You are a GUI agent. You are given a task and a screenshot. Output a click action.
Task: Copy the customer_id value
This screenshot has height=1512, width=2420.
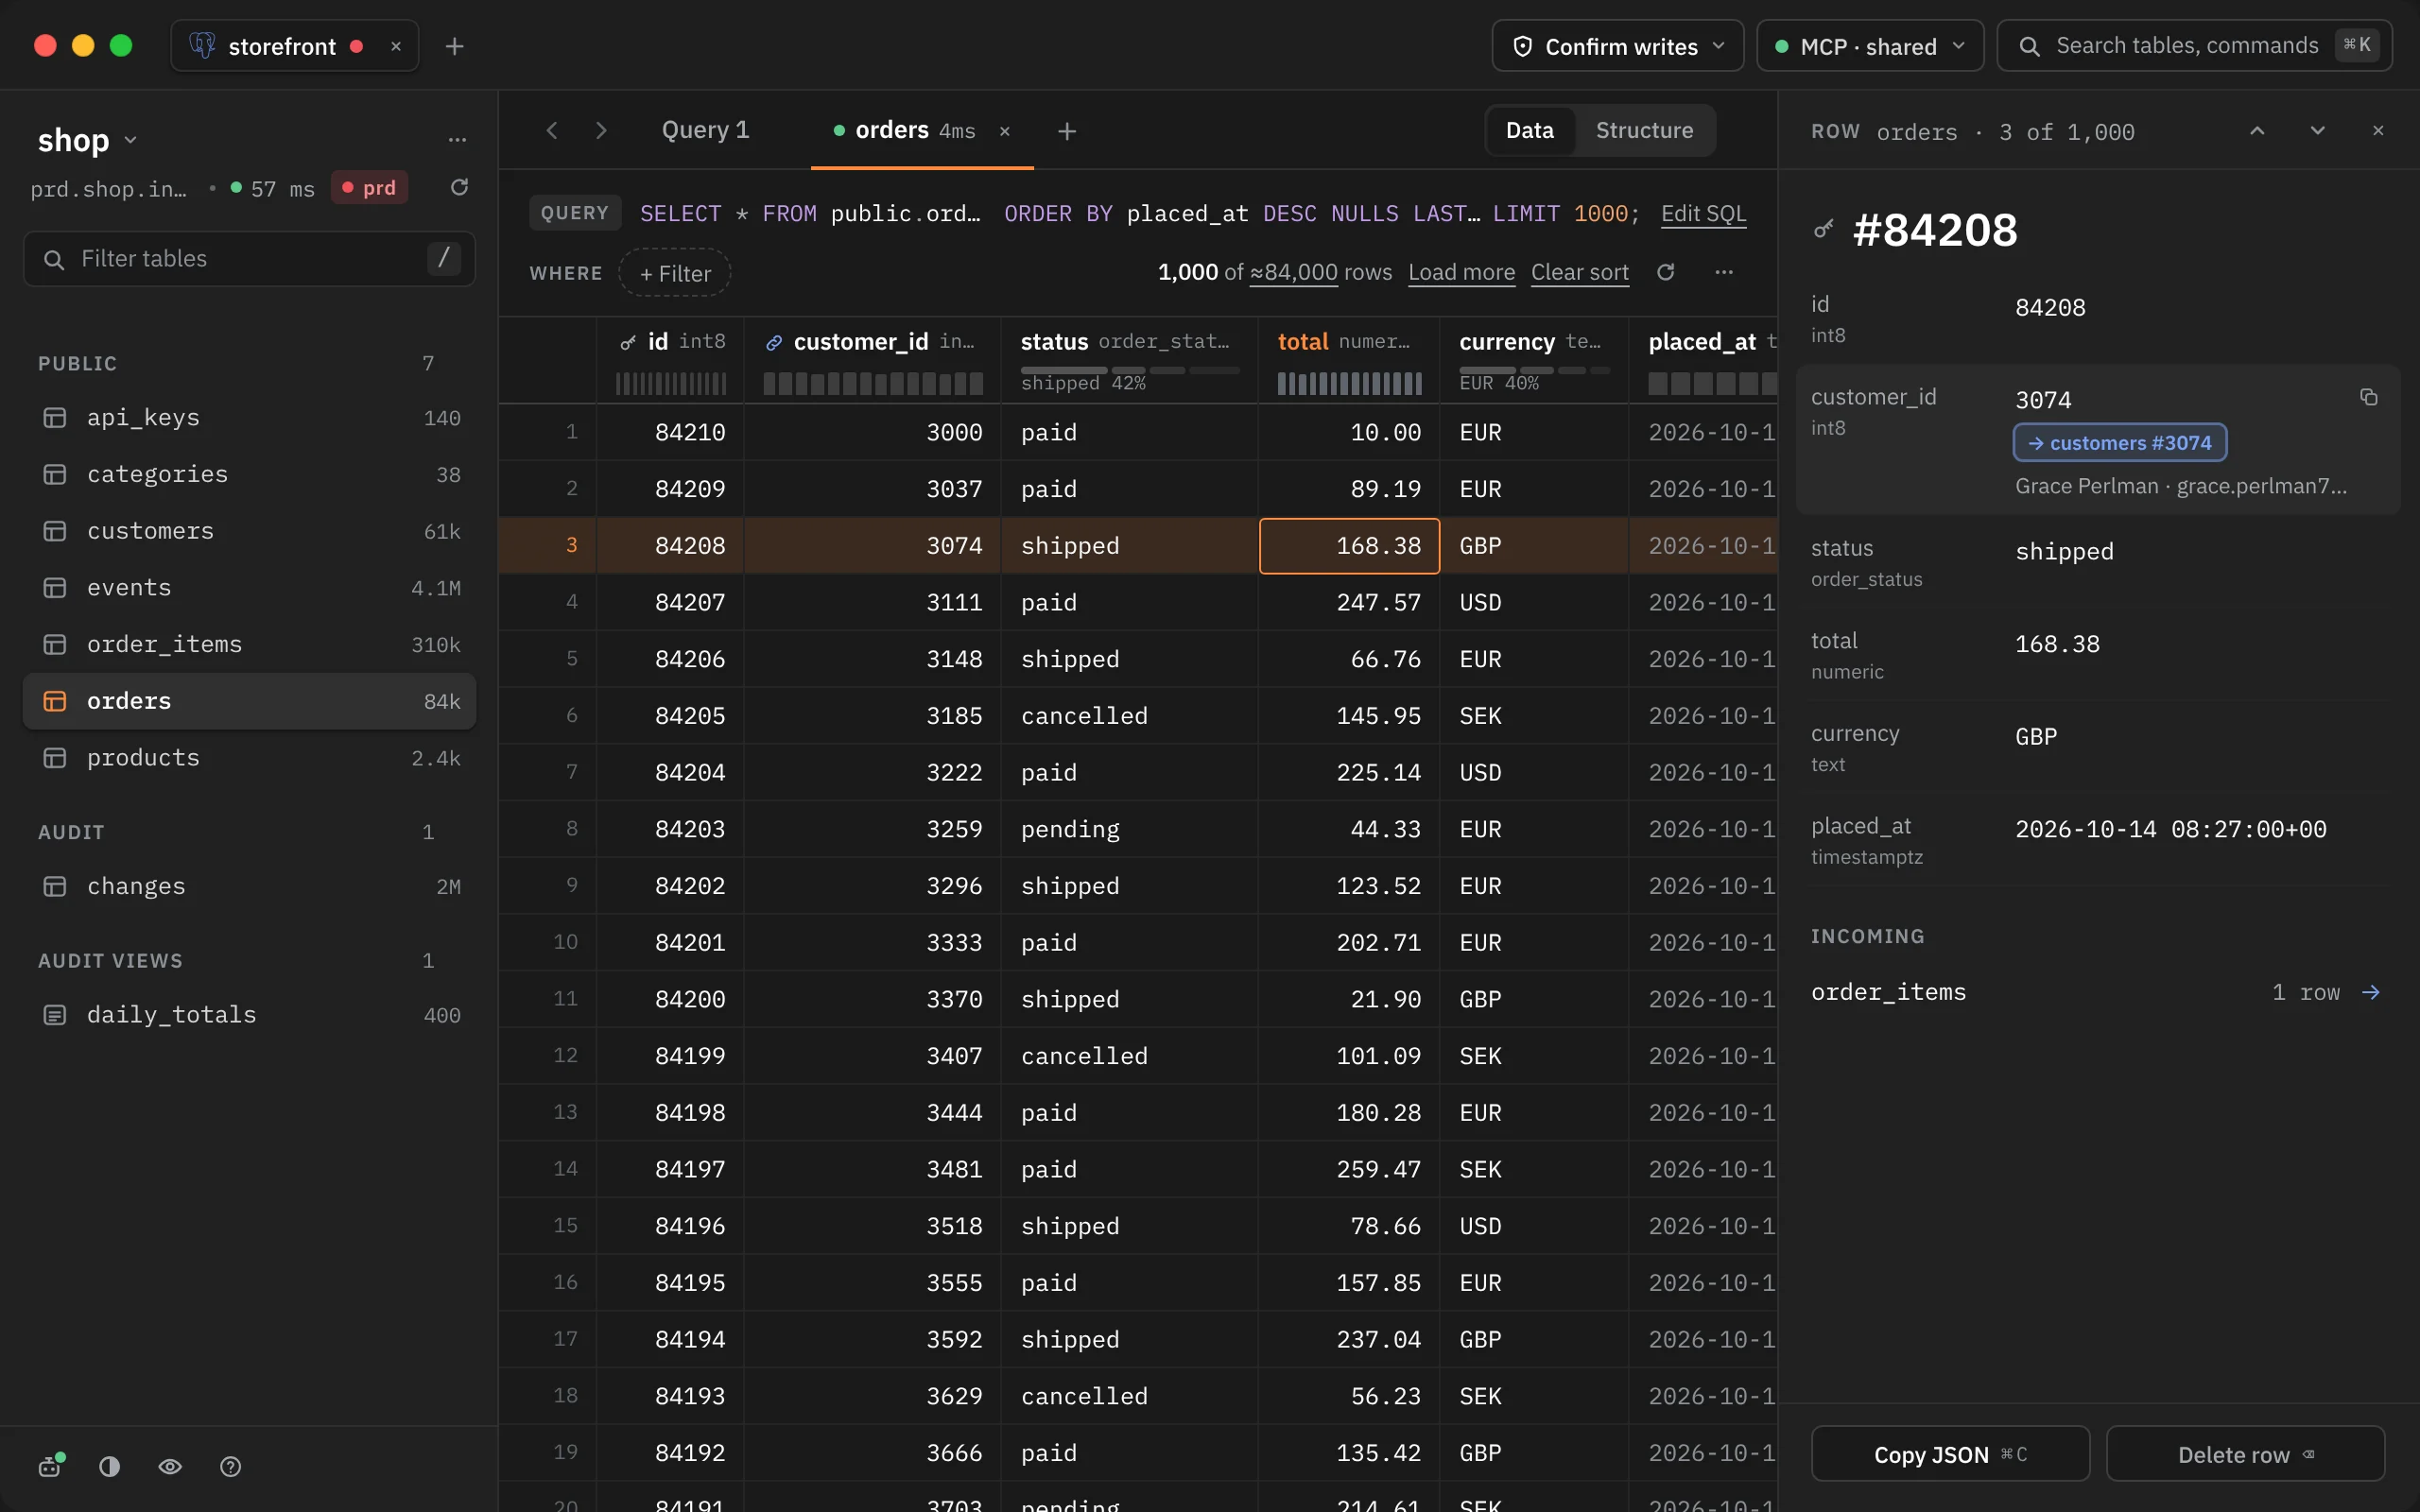2368,397
